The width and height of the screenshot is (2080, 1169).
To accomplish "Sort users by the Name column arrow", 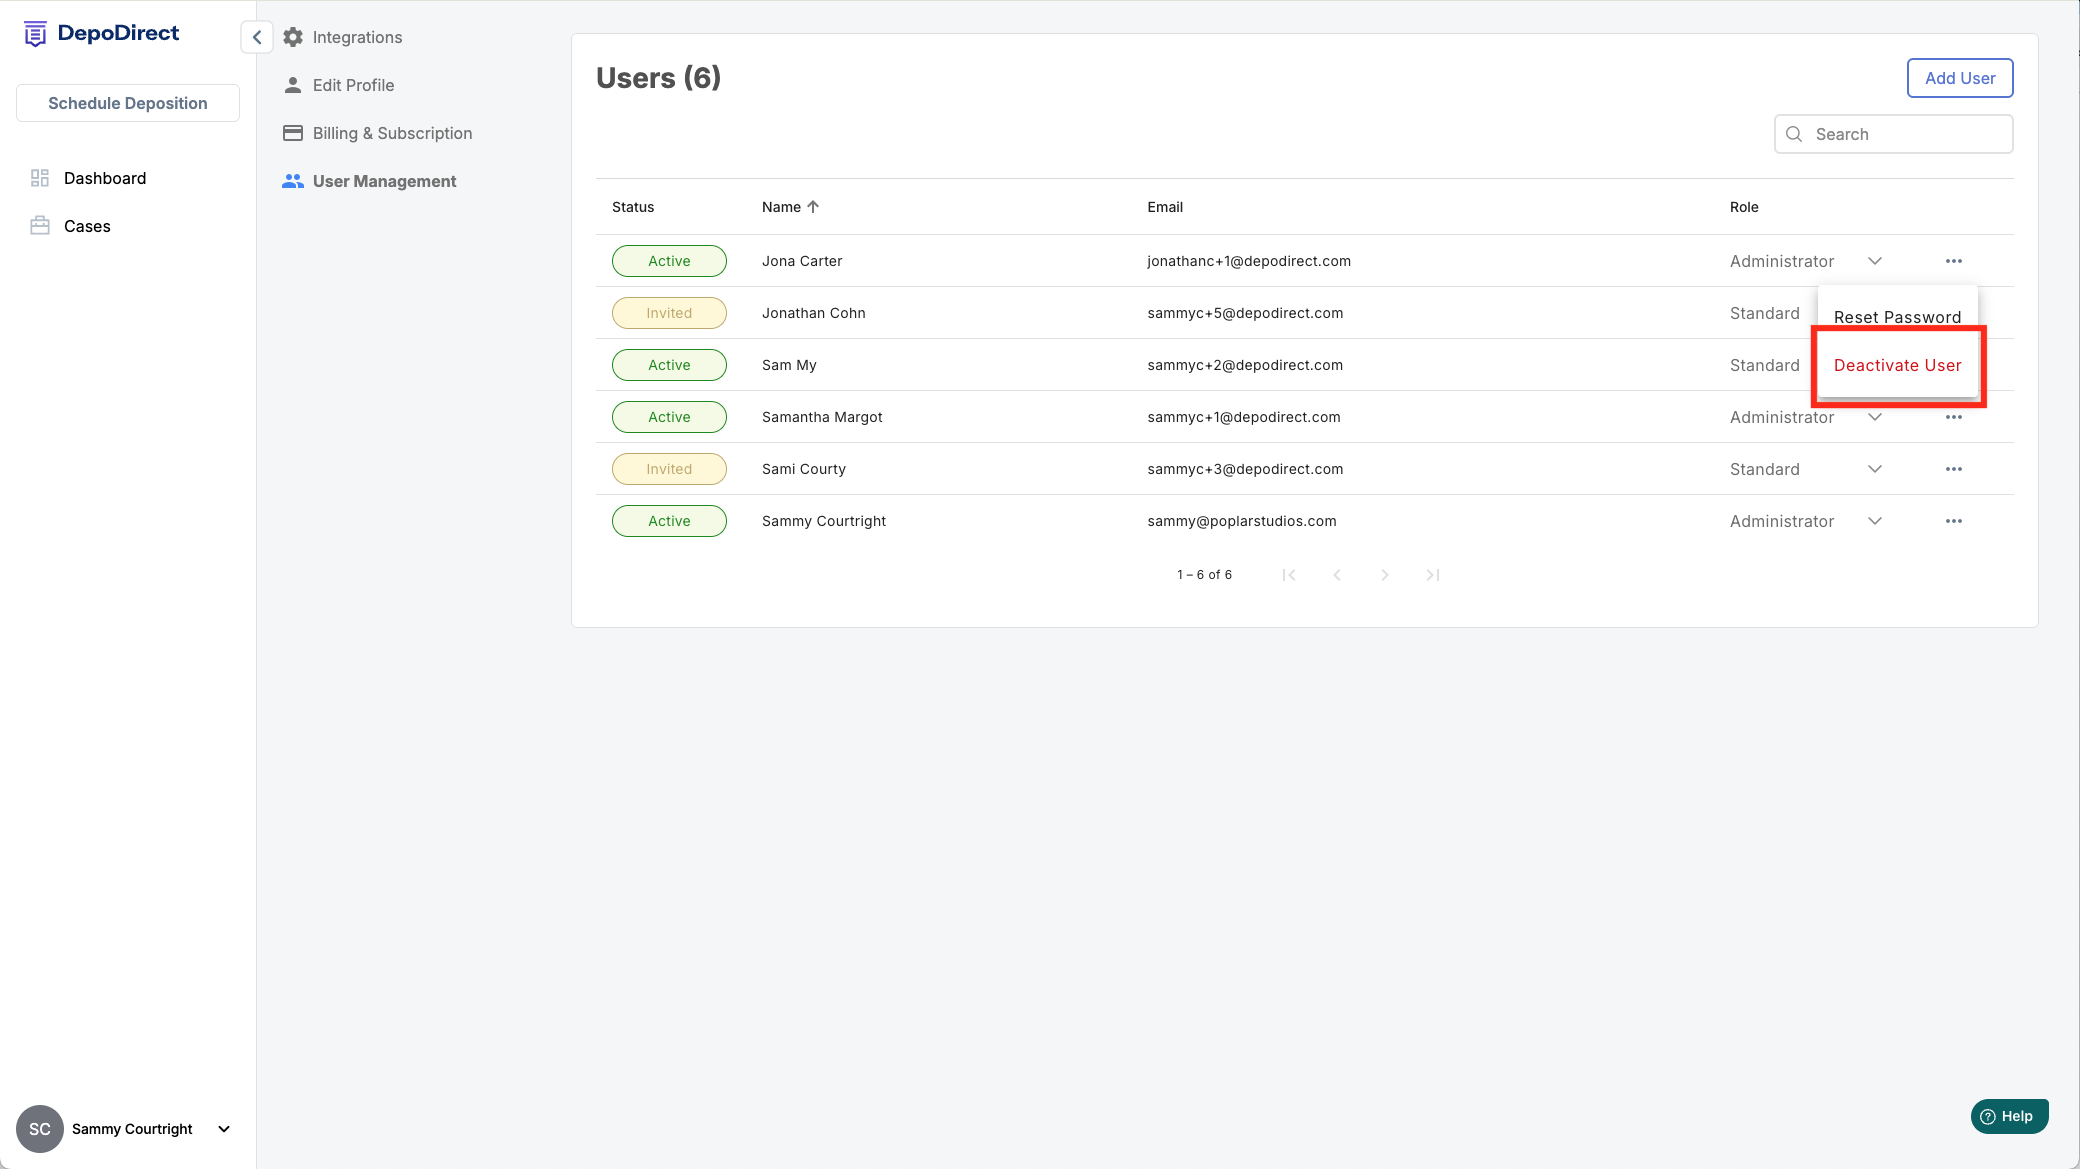I will (813, 207).
